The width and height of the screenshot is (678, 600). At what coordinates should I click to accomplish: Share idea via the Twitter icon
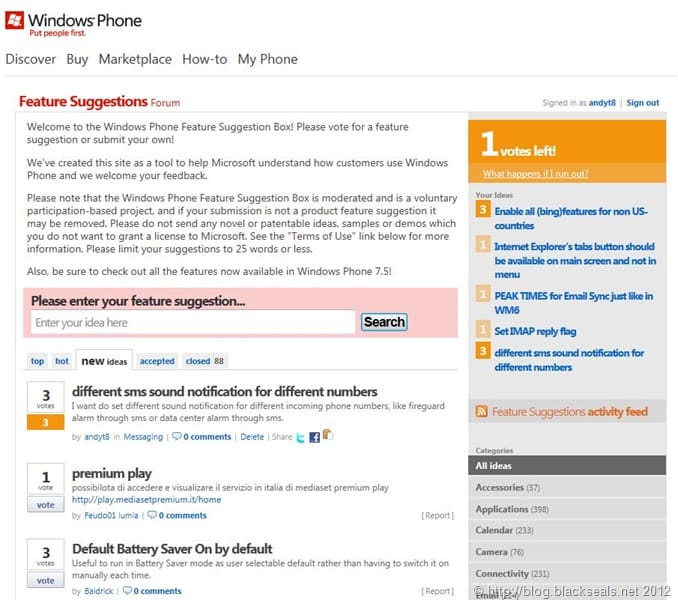click(301, 437)
